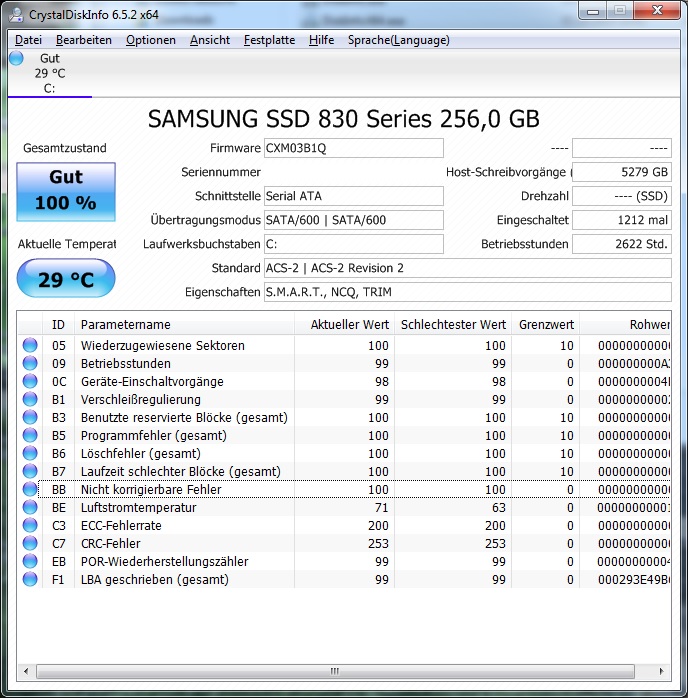Close the CrystalDiskInfo window

(657, 11)
